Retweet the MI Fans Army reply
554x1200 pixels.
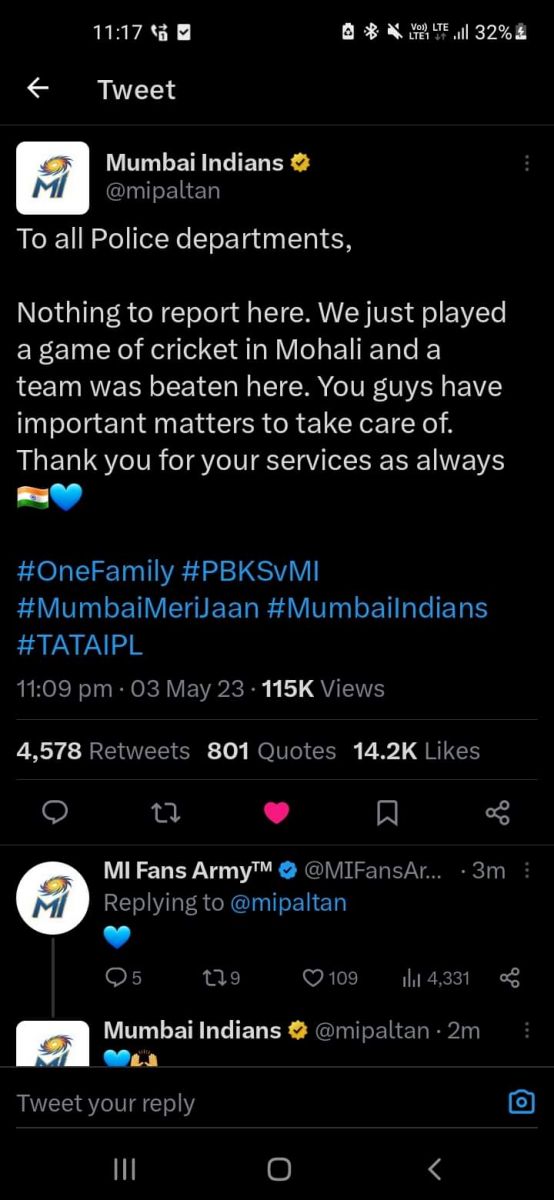click(x=220, y=977)
